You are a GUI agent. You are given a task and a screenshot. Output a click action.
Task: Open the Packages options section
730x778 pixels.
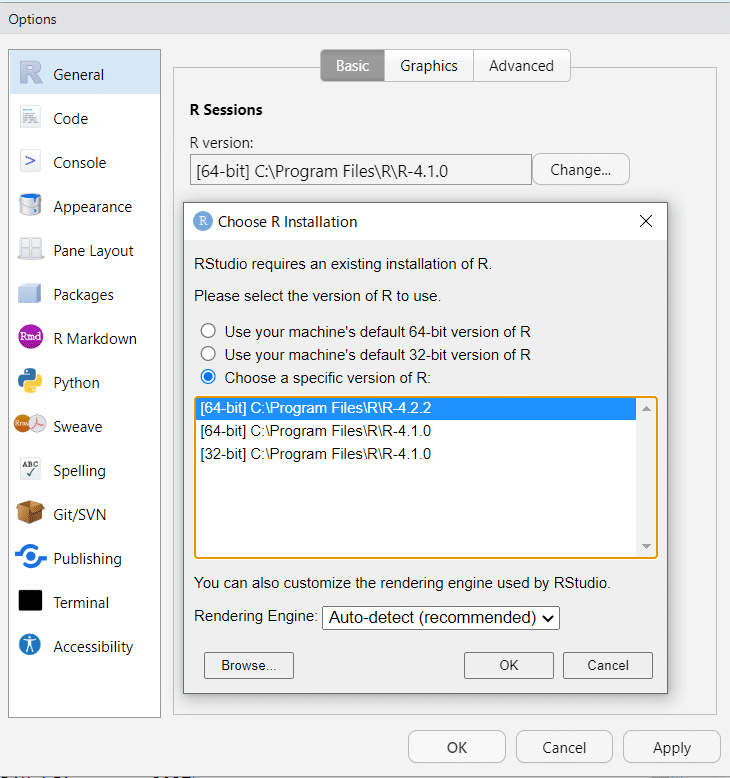click(85, 294)
